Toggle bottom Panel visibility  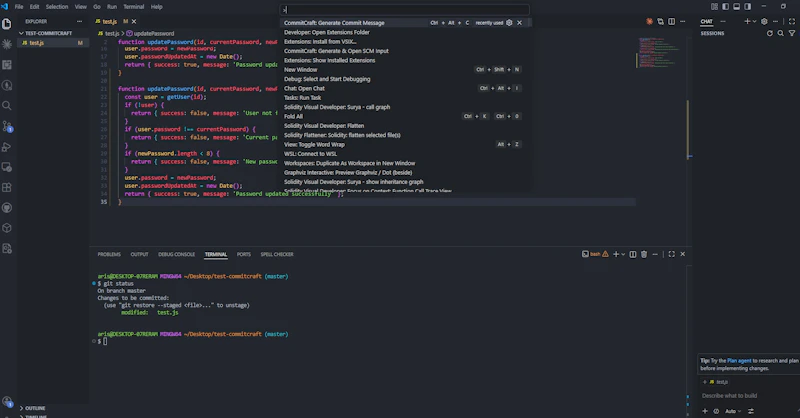(x=737, y=7)
